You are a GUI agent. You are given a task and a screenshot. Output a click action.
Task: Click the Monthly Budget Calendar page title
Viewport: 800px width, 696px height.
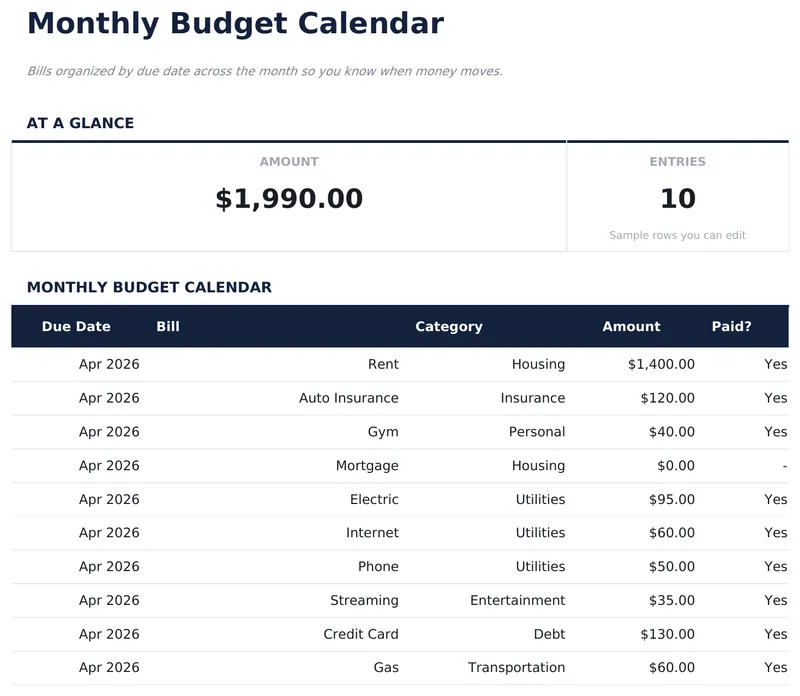tap(235, 23)
